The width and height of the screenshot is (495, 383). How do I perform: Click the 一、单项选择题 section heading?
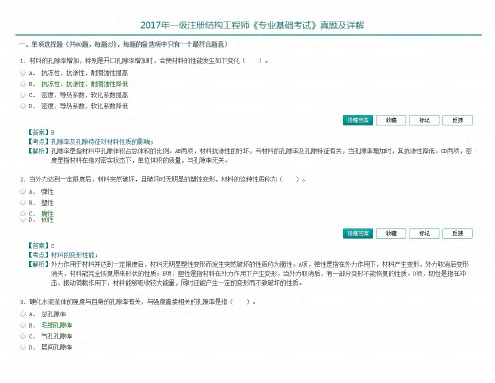coord(123,44)
